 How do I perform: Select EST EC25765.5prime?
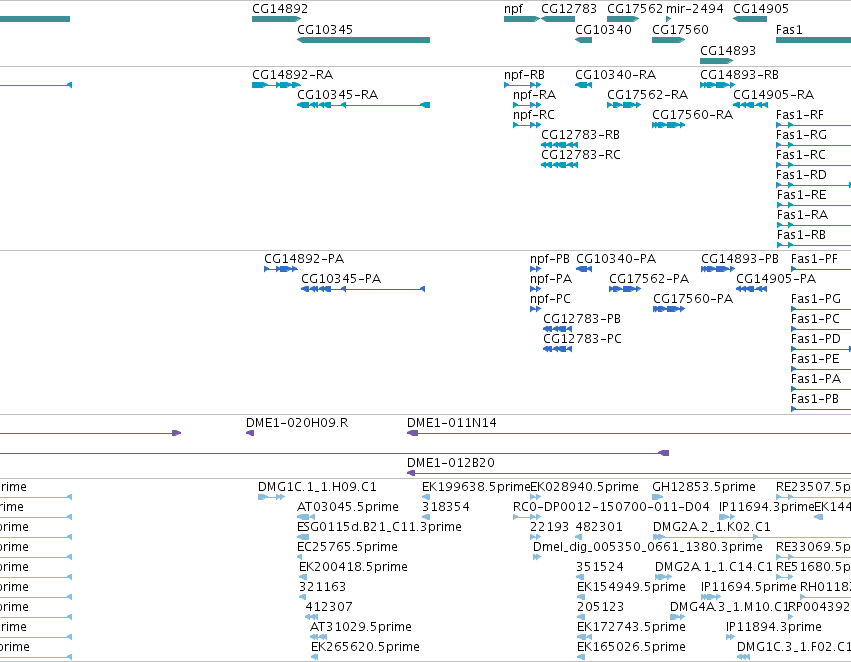(301, 557)
